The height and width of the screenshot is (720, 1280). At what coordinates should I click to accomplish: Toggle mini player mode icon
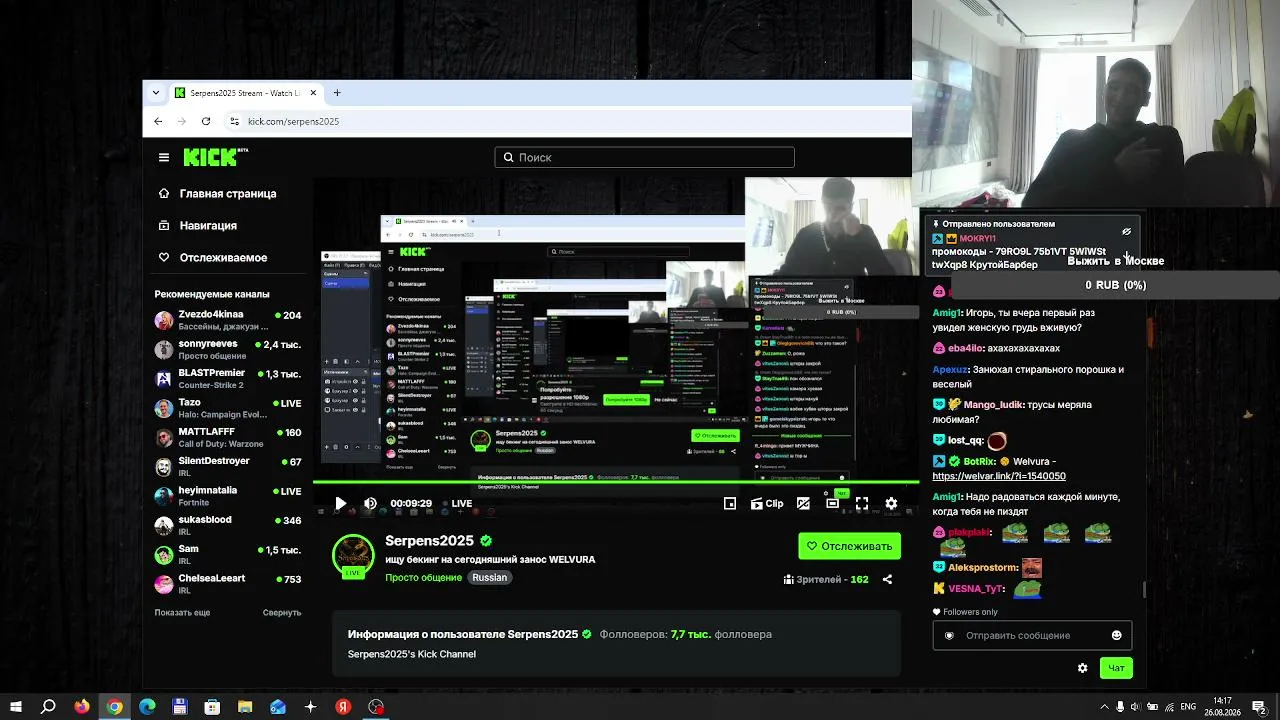[x=730, y=504]
